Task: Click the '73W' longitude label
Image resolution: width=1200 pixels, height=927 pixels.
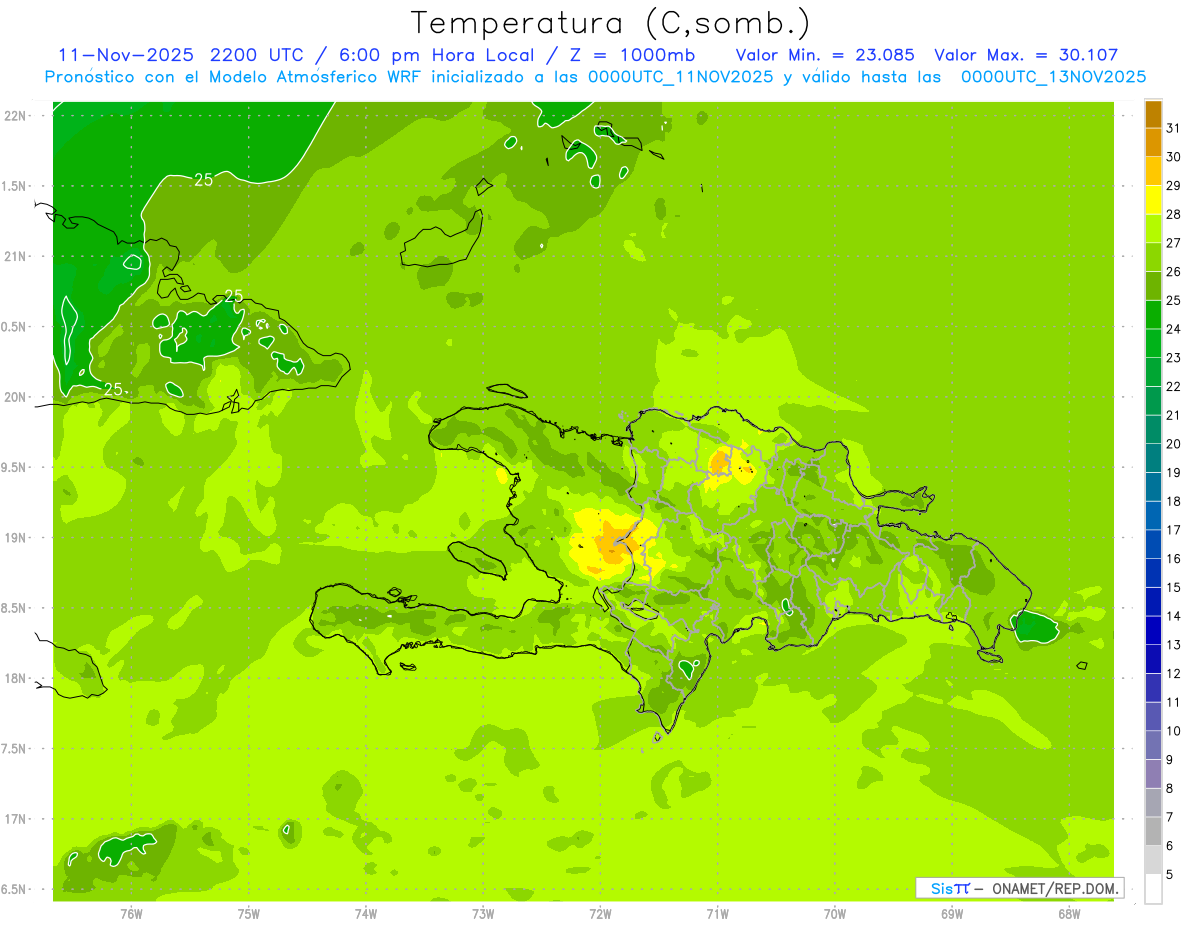Action: (x=483, y=914)
